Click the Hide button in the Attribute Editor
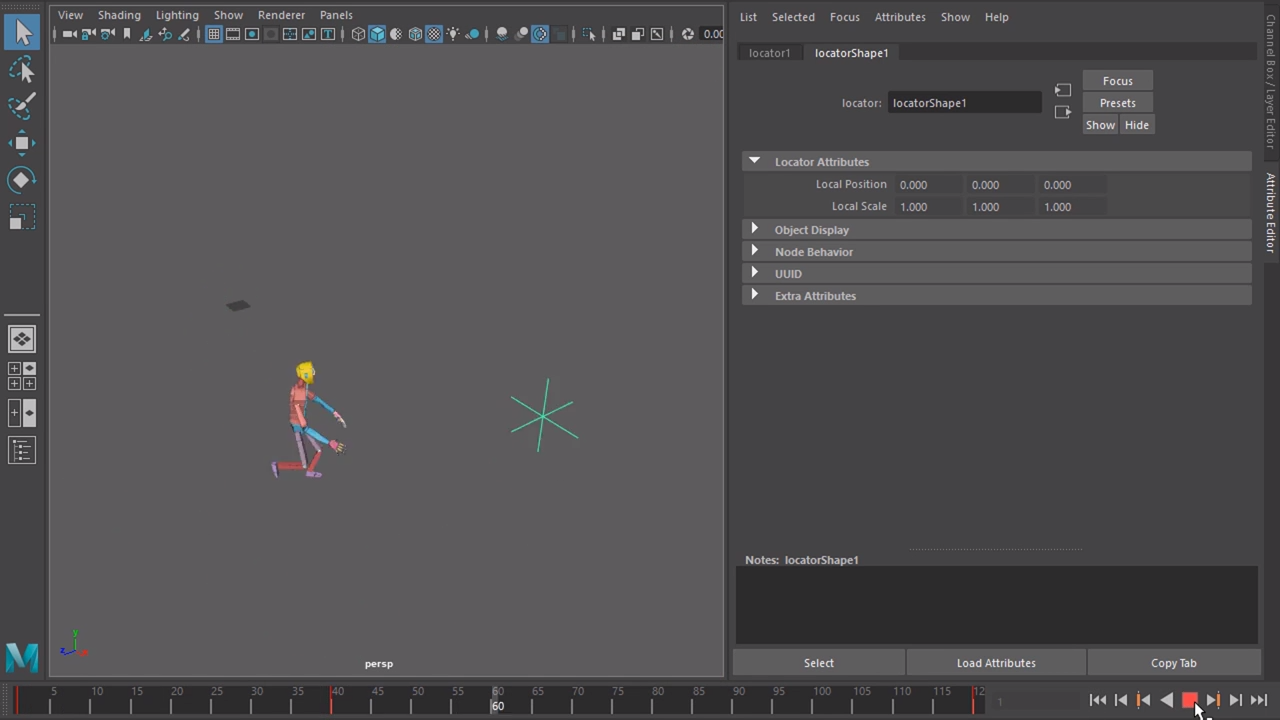 point(1136,124)
